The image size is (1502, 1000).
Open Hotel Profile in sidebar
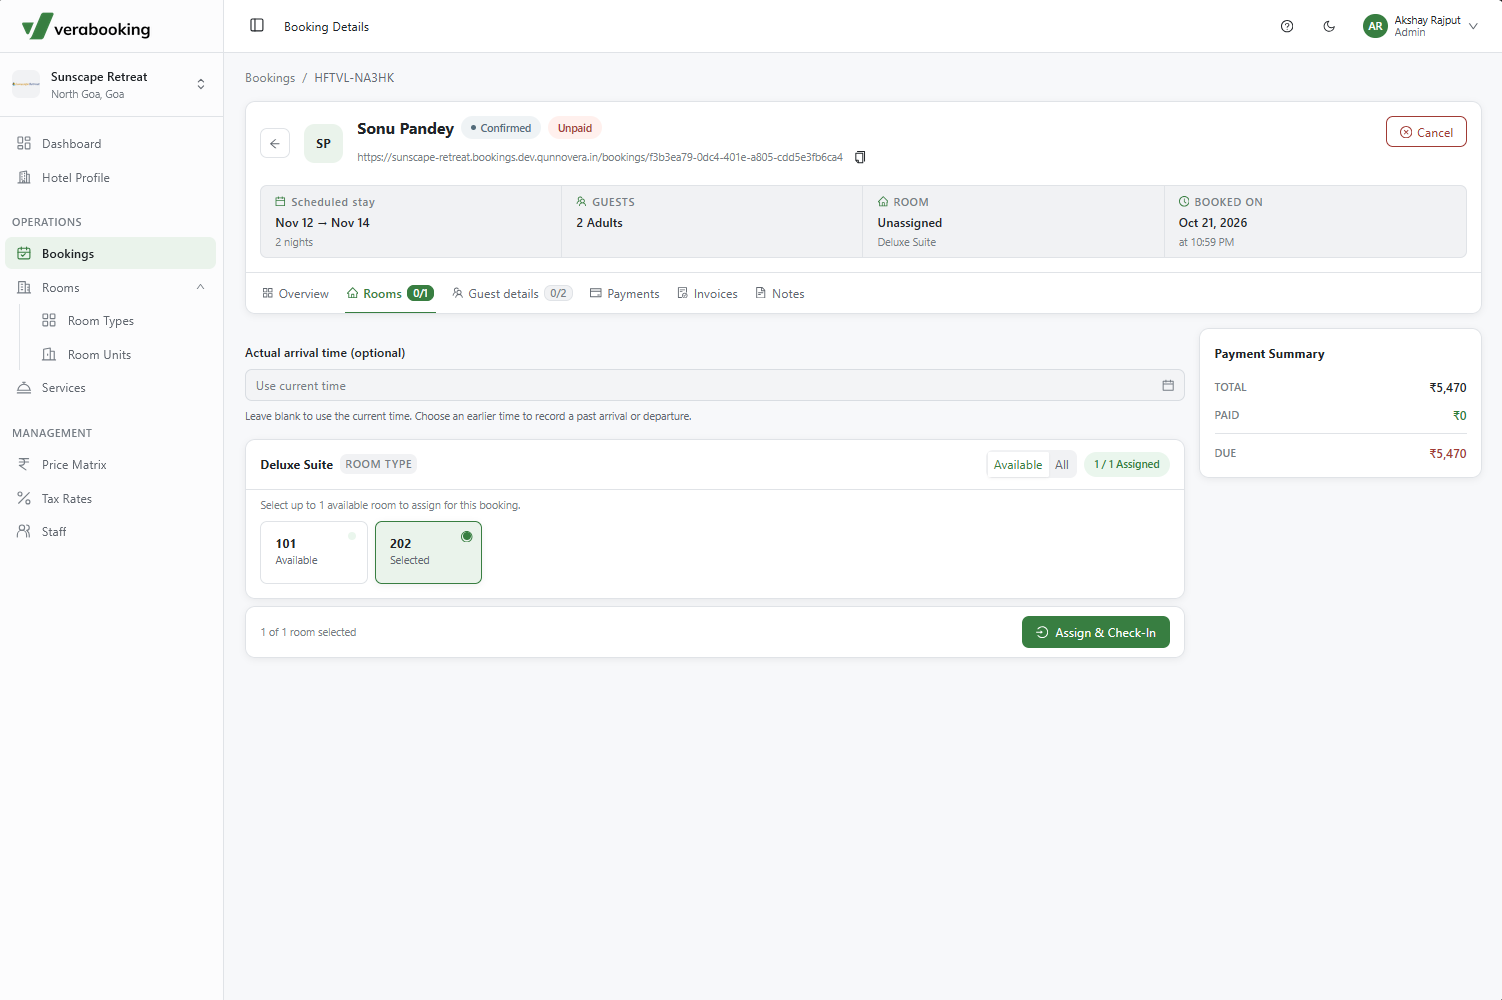[110, 178]
